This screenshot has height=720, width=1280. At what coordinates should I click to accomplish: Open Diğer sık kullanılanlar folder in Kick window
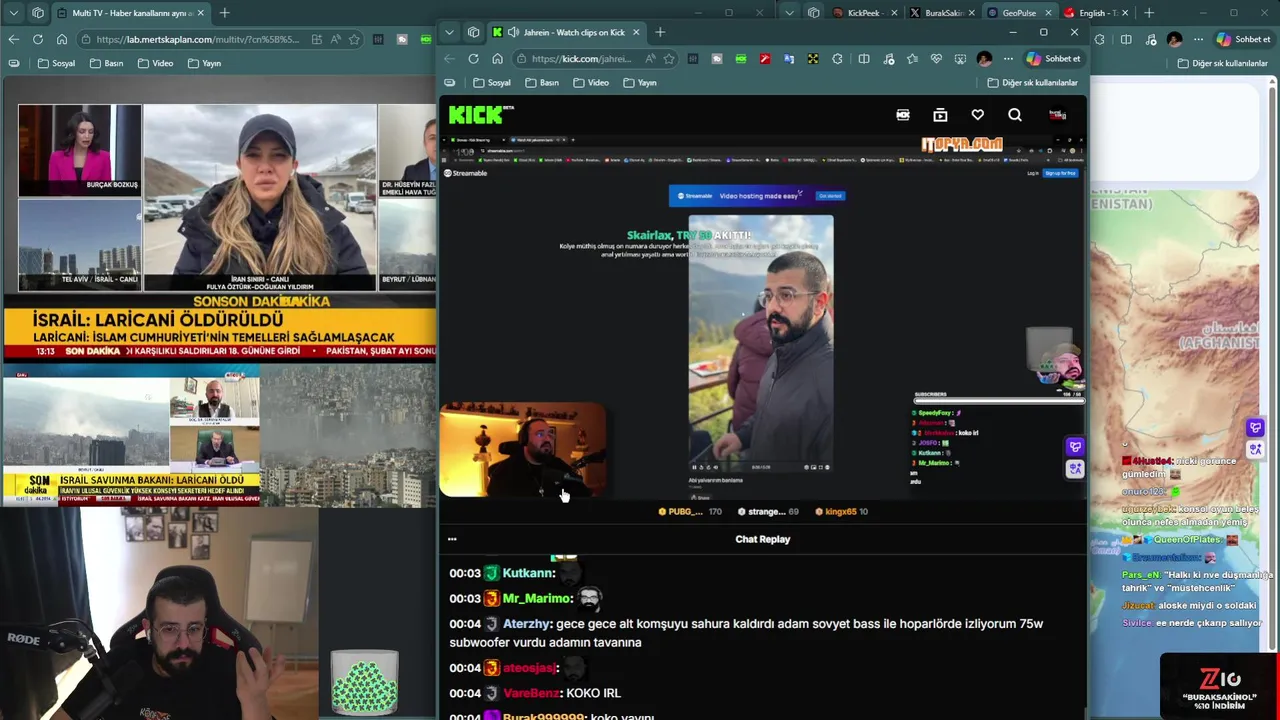(1032, 83)
